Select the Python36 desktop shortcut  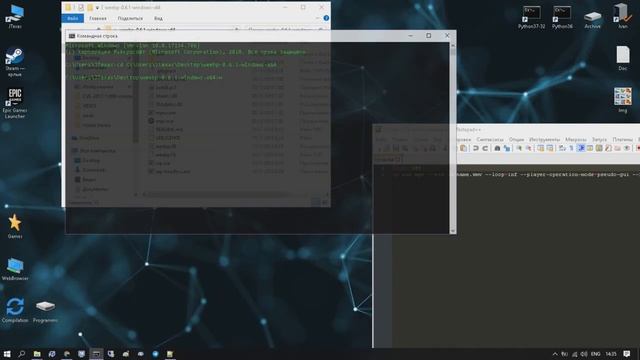coord(562,17)
